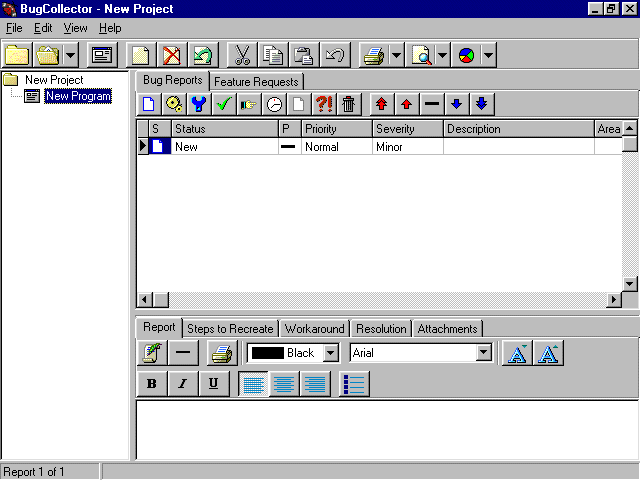Open the dropdown arrow beside the print icon
This screenshot has width=640, height=480.
pyautogui.click(x=396, y=55)
